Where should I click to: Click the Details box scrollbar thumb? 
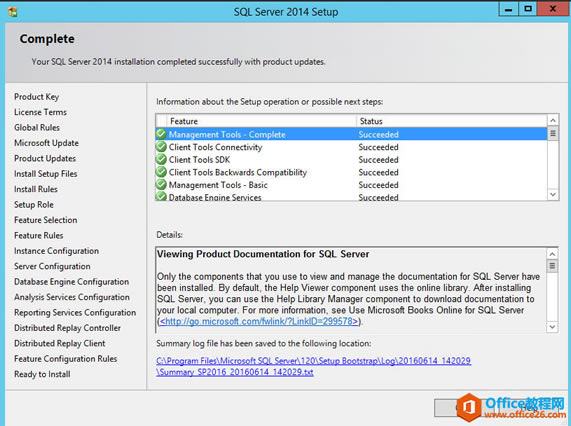(x=552, y=266)
